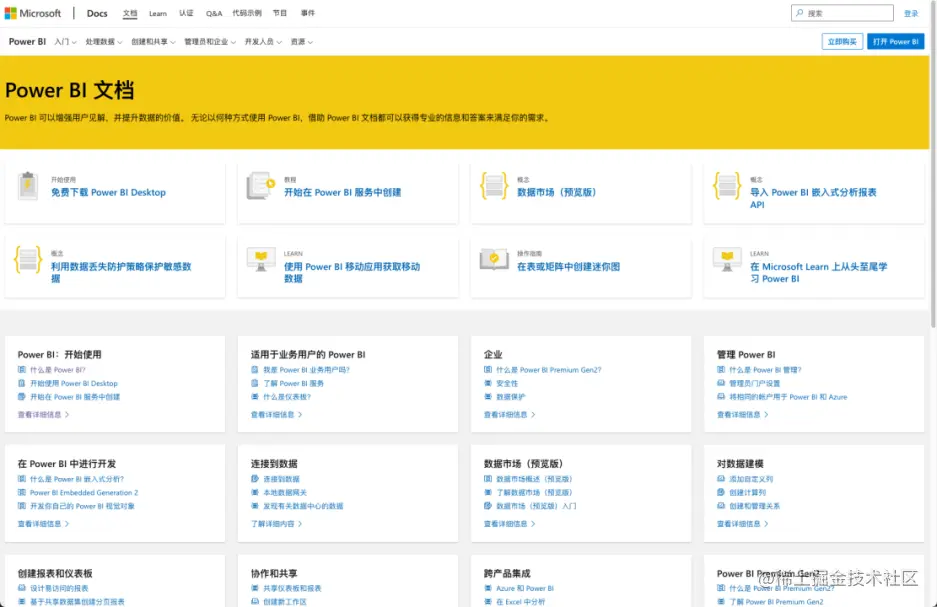Click the icon beside 创建和管理关系

click(721, 506)
